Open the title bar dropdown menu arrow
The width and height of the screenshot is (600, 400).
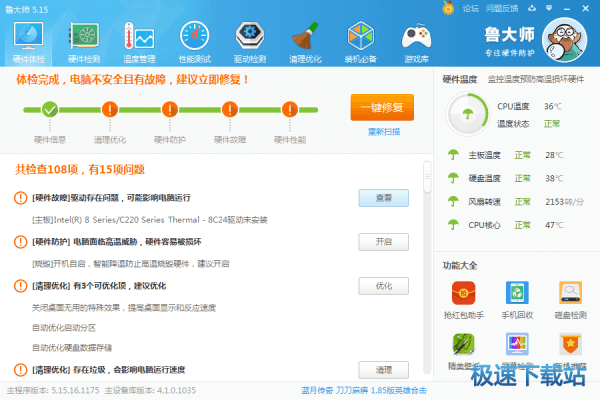point(549,8)
